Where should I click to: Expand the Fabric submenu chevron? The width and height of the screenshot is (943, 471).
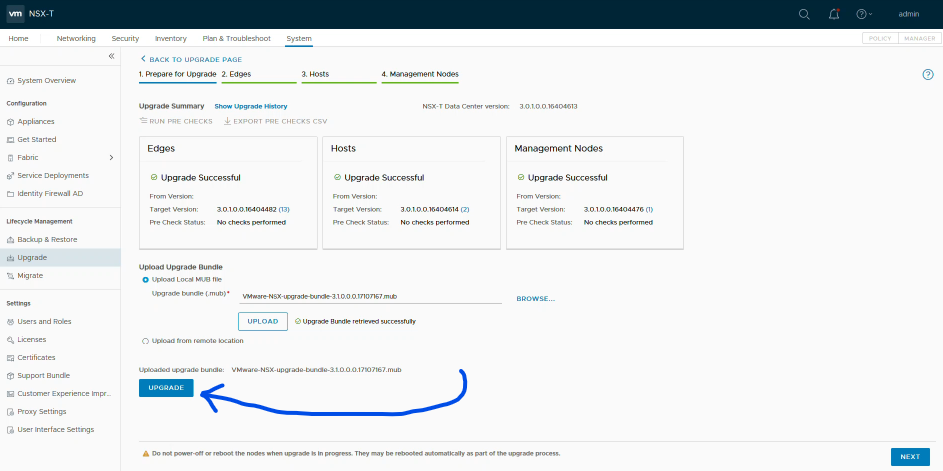pos(111,158)
